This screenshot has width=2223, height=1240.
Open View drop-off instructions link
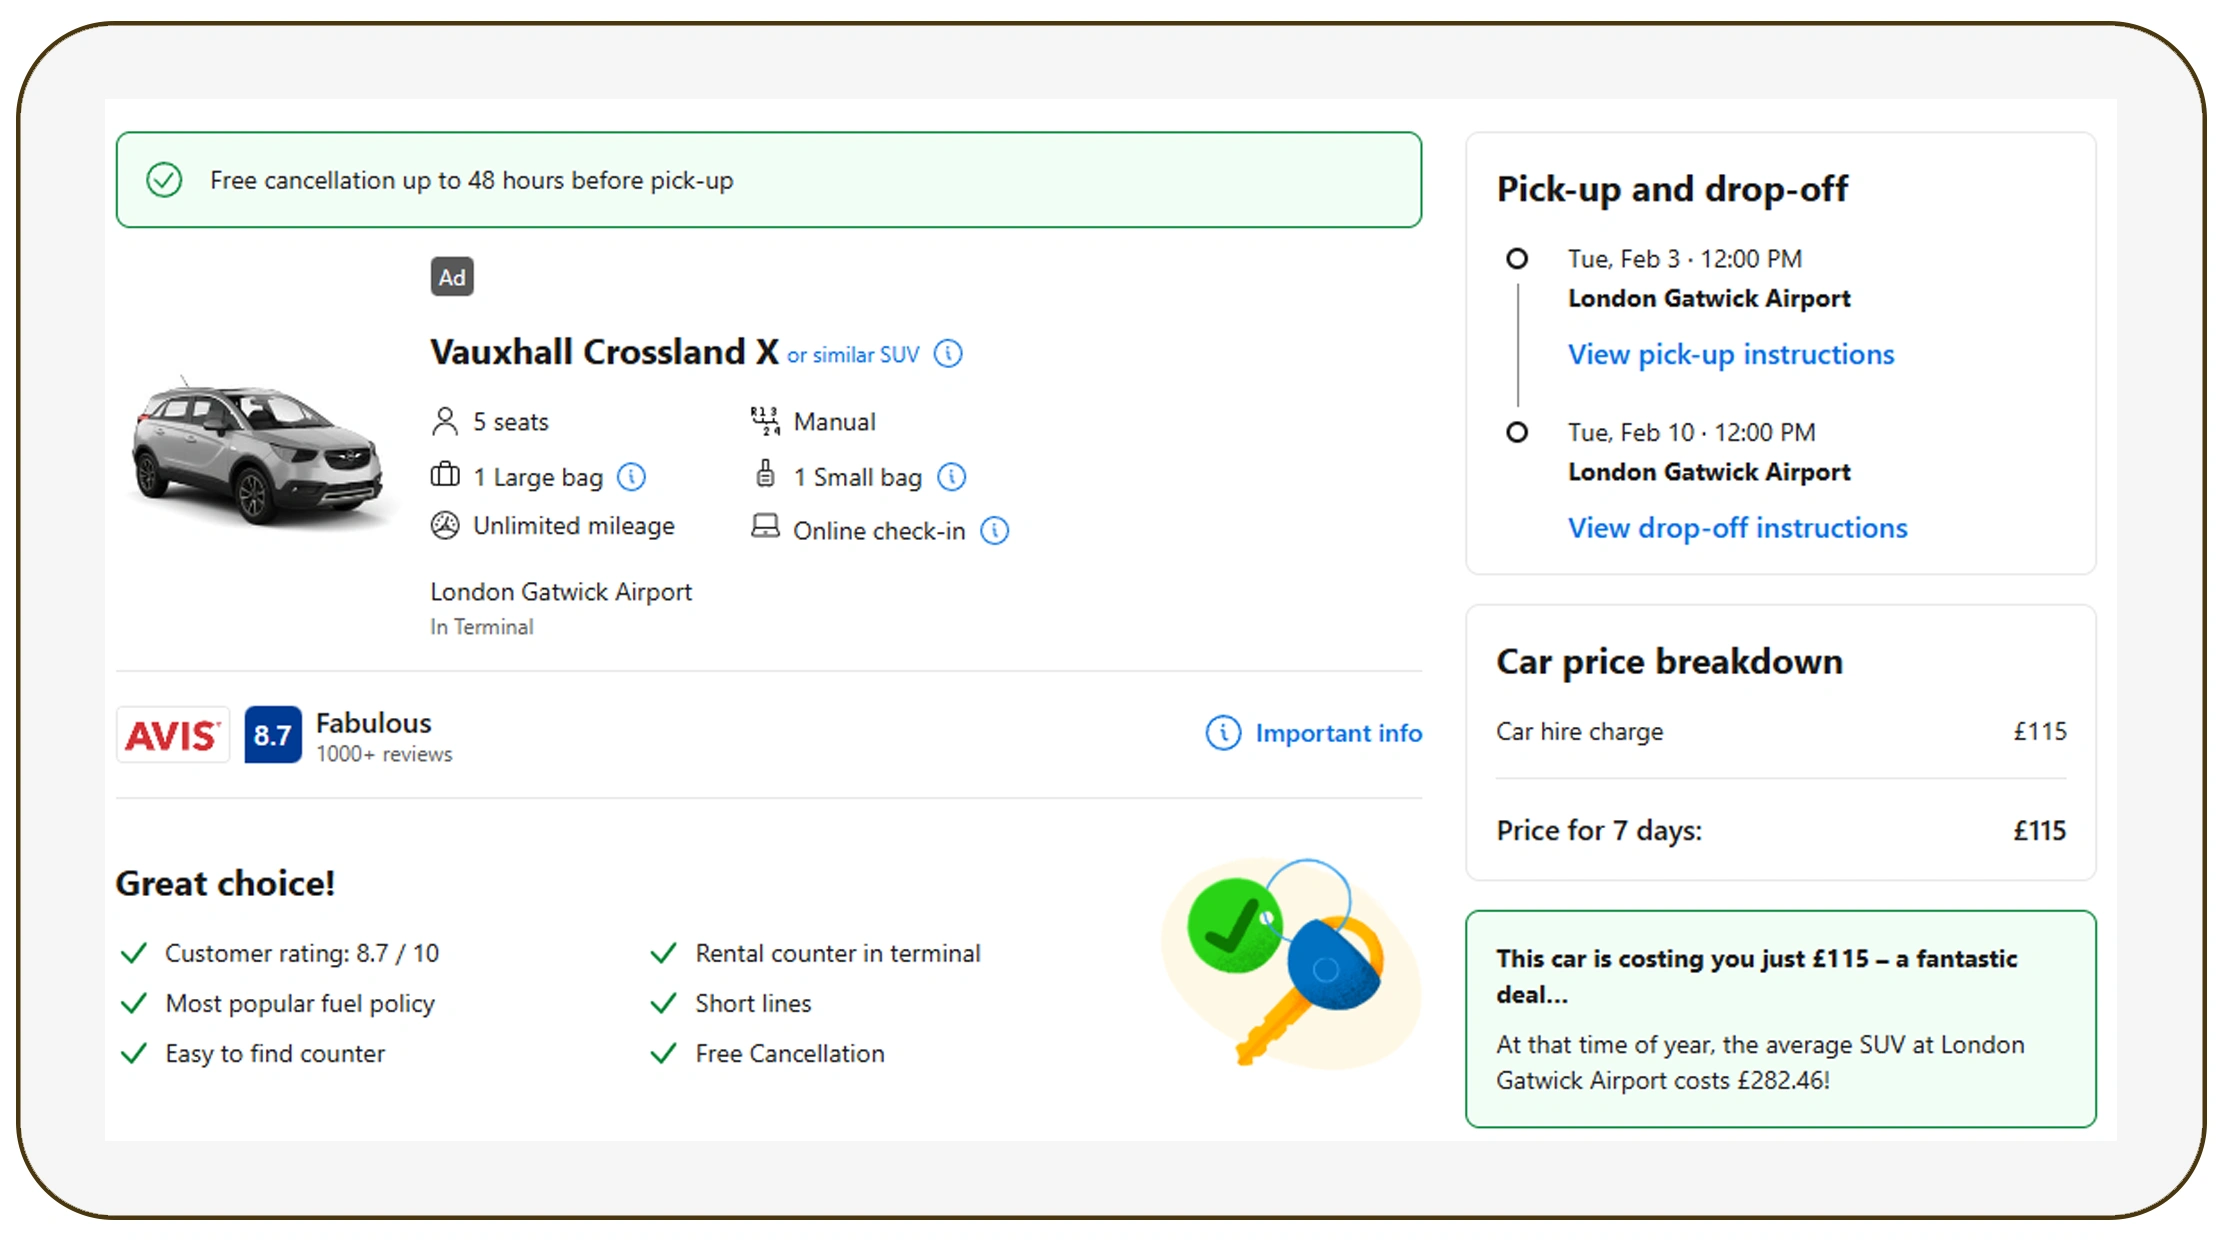coord(1737,528)
